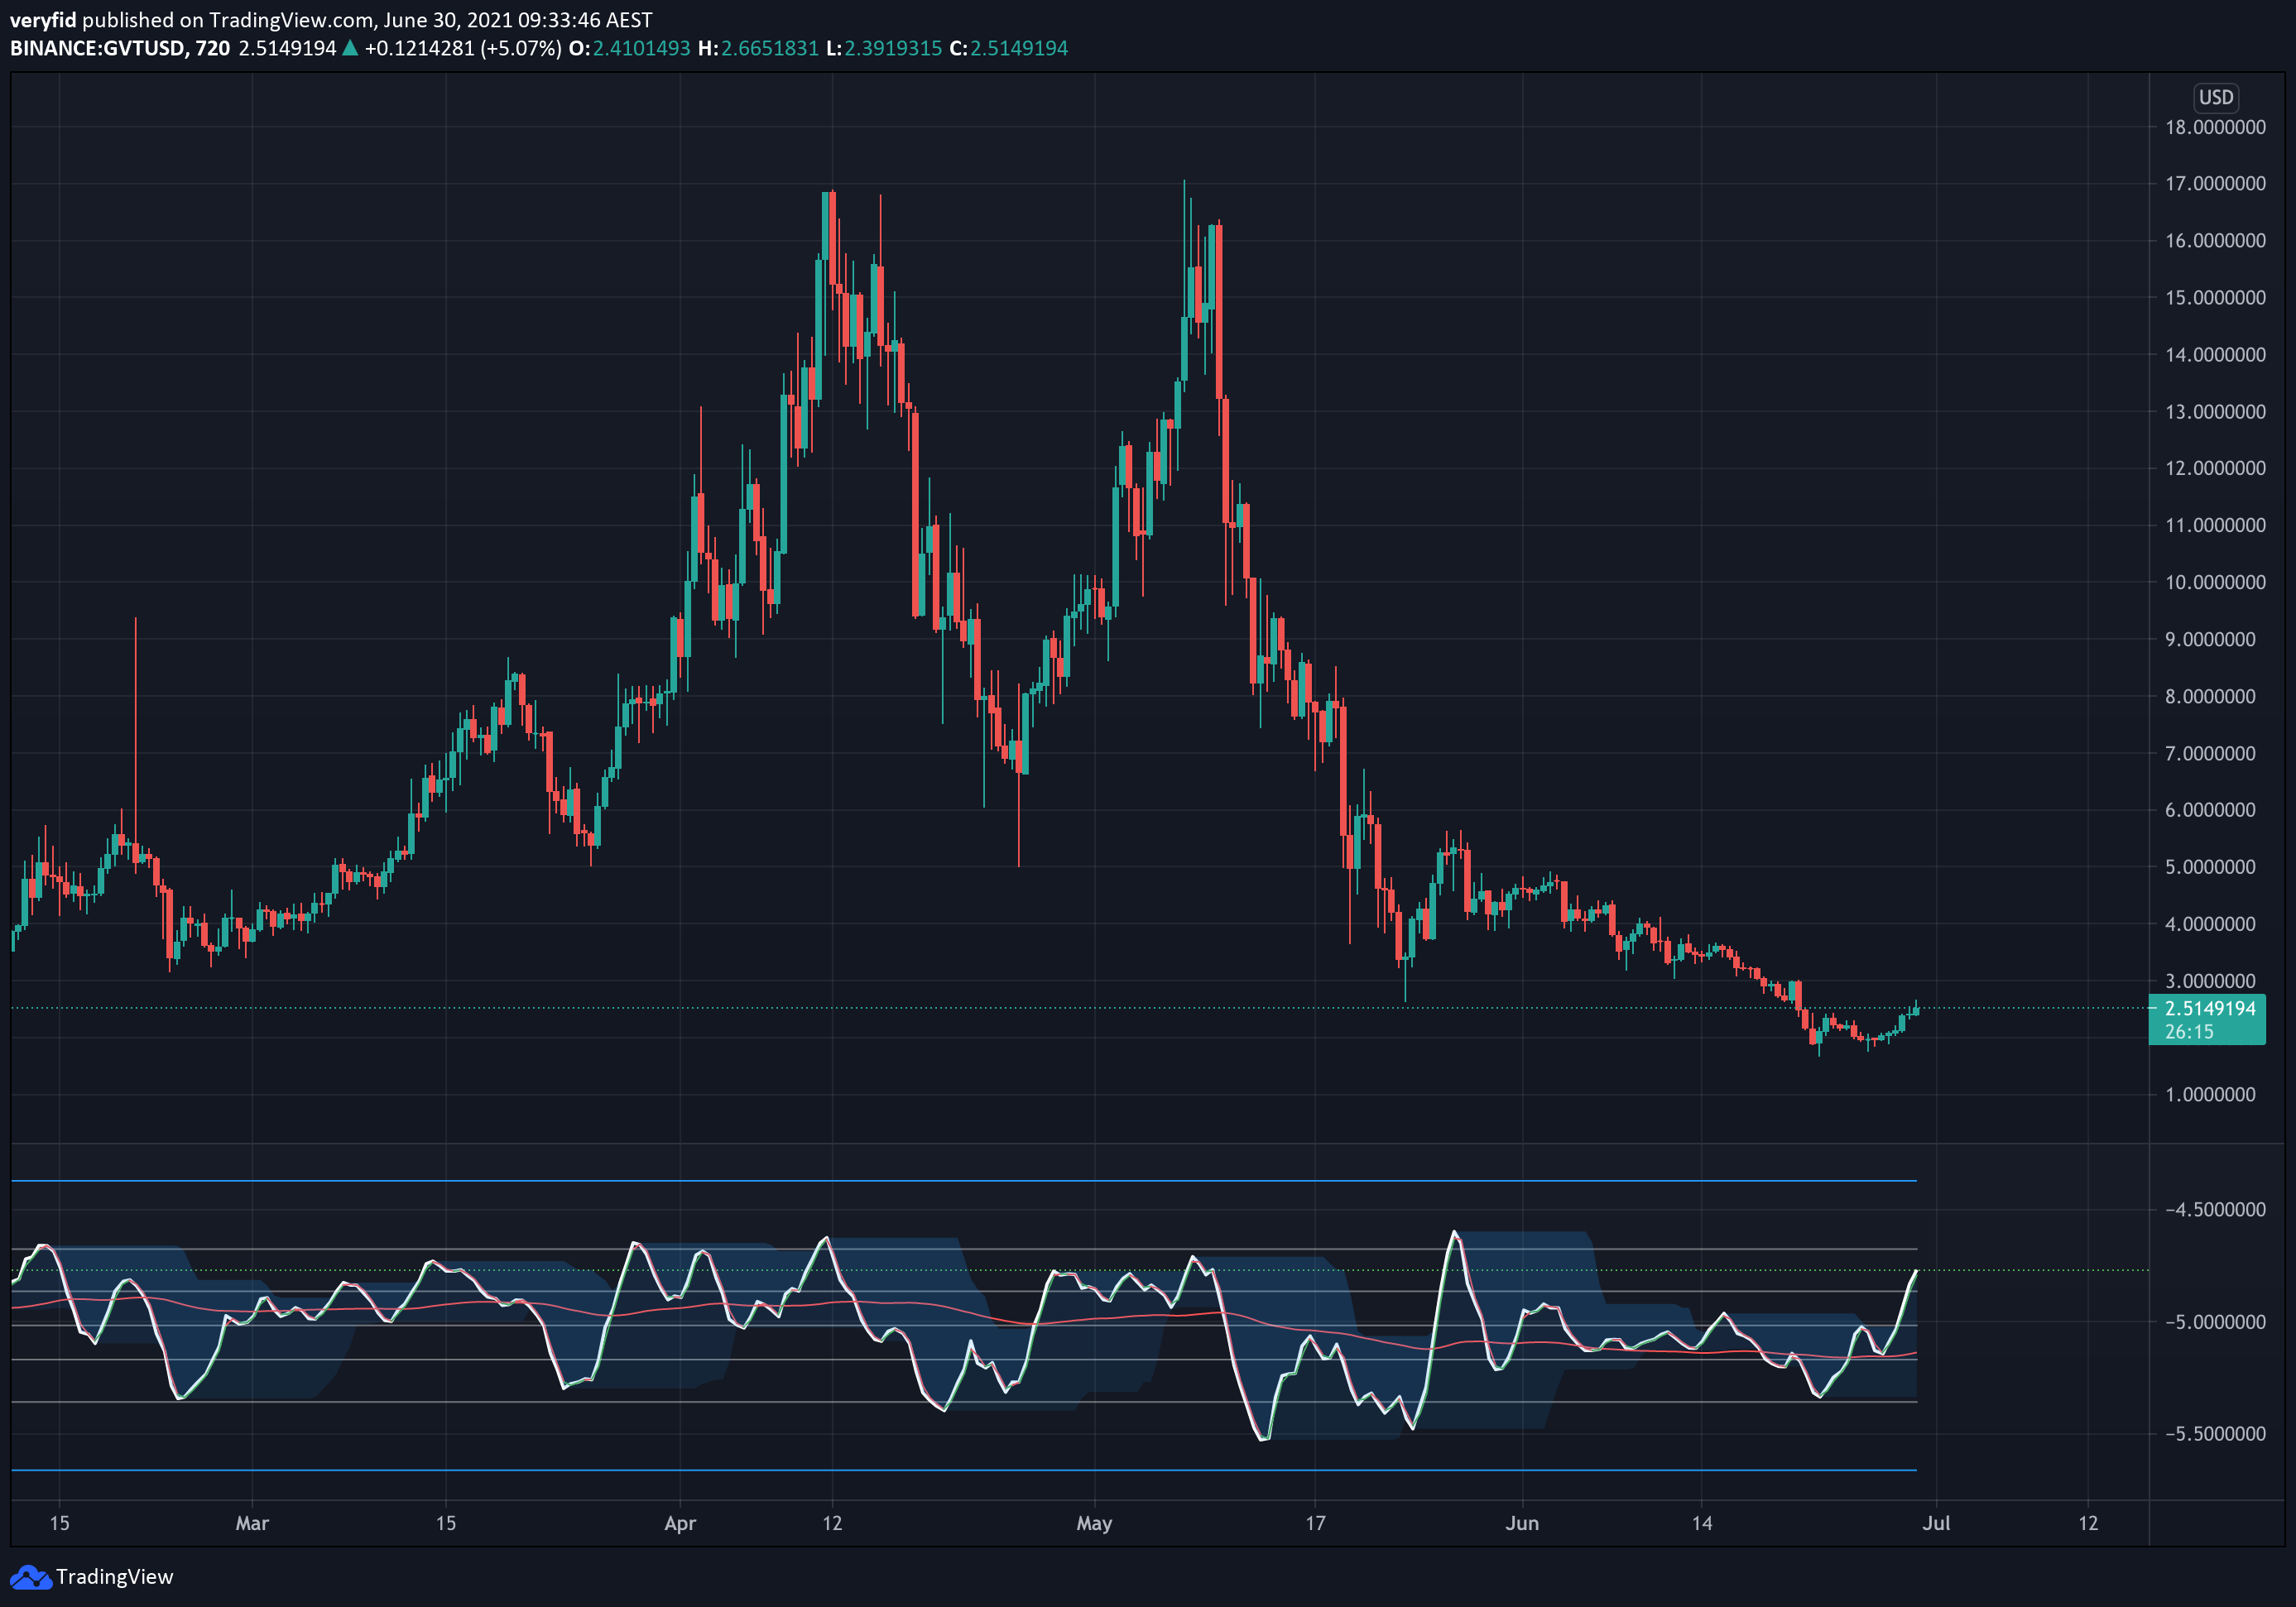Select the 18.0000000 price axis label
This screenshot has width=2296, height=1607.
click(2215, 127)
